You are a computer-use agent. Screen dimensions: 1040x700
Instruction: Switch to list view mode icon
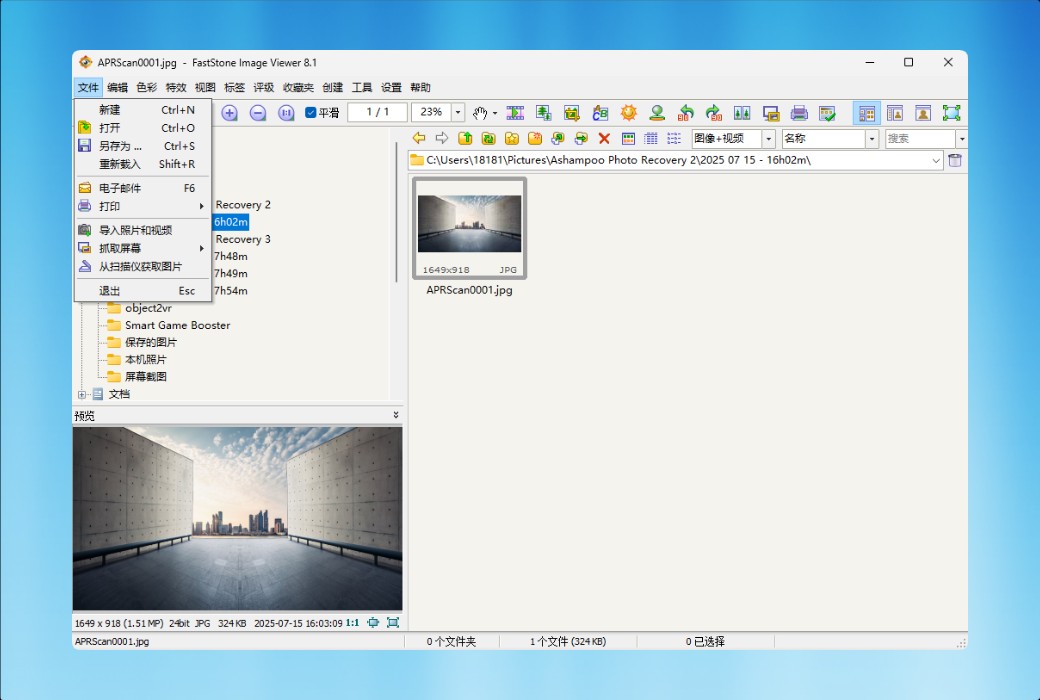[x=674, y=138]
